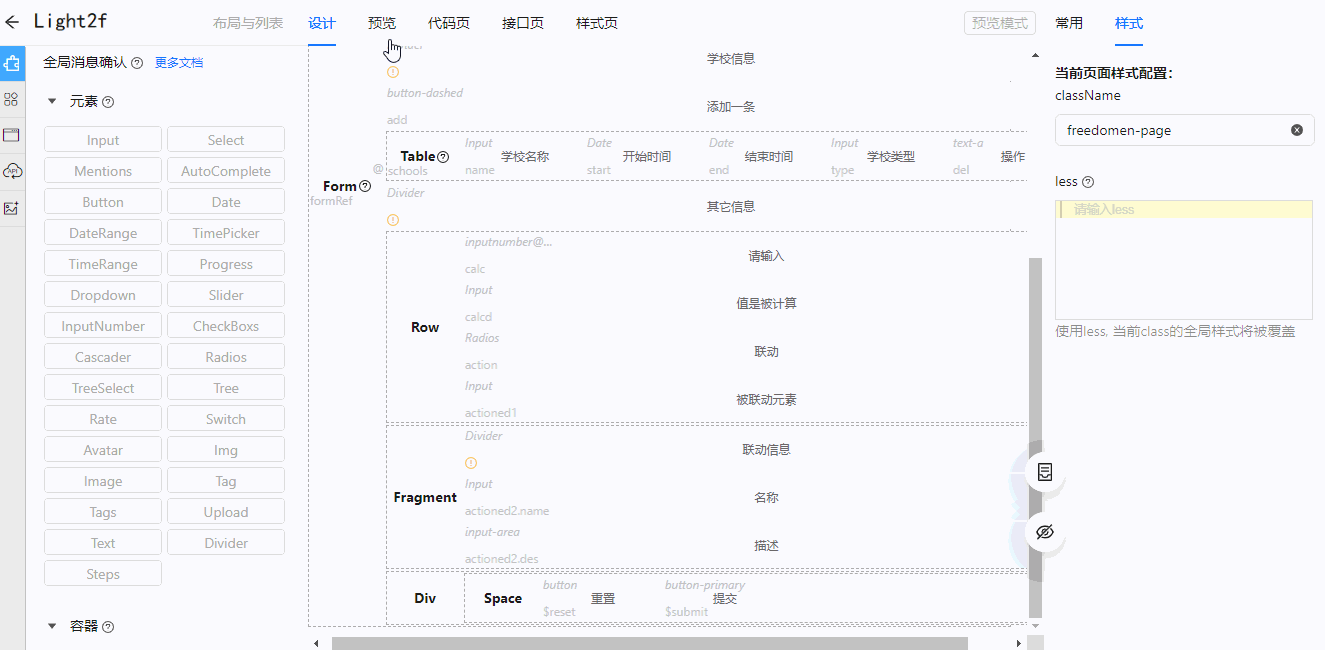Screen dimensions: 1325x650
Task: Pick the Dropdown element button
Action: pyautogui.click(x=103, y=295)
